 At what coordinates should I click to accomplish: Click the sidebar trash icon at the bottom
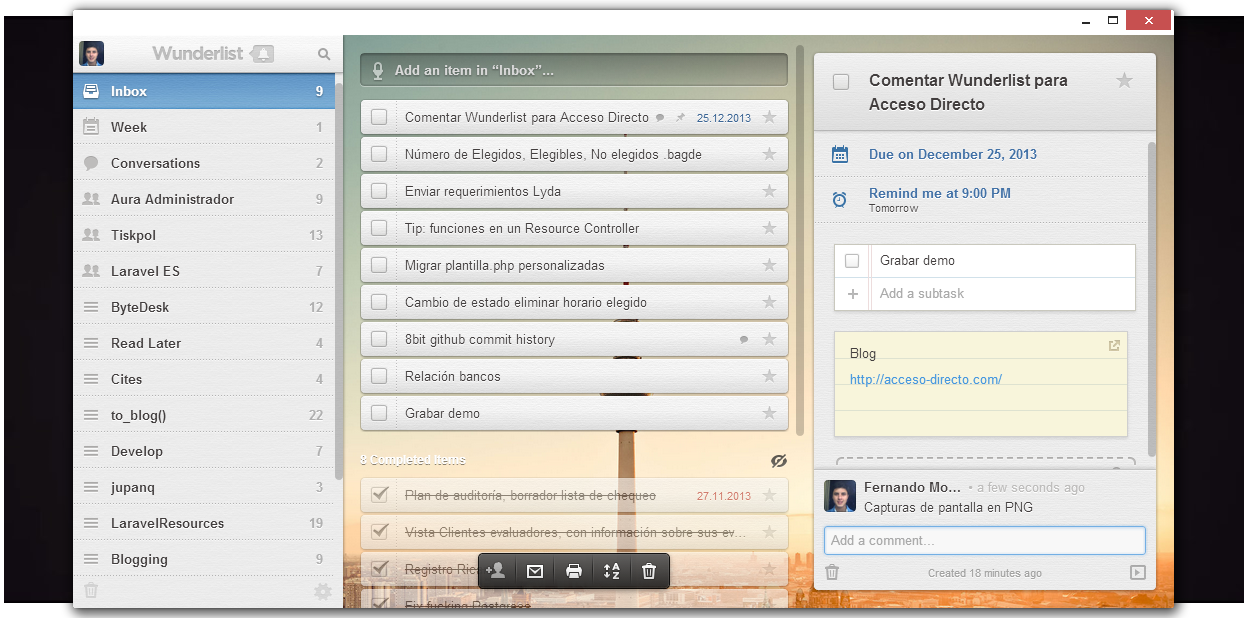(91, 591)
